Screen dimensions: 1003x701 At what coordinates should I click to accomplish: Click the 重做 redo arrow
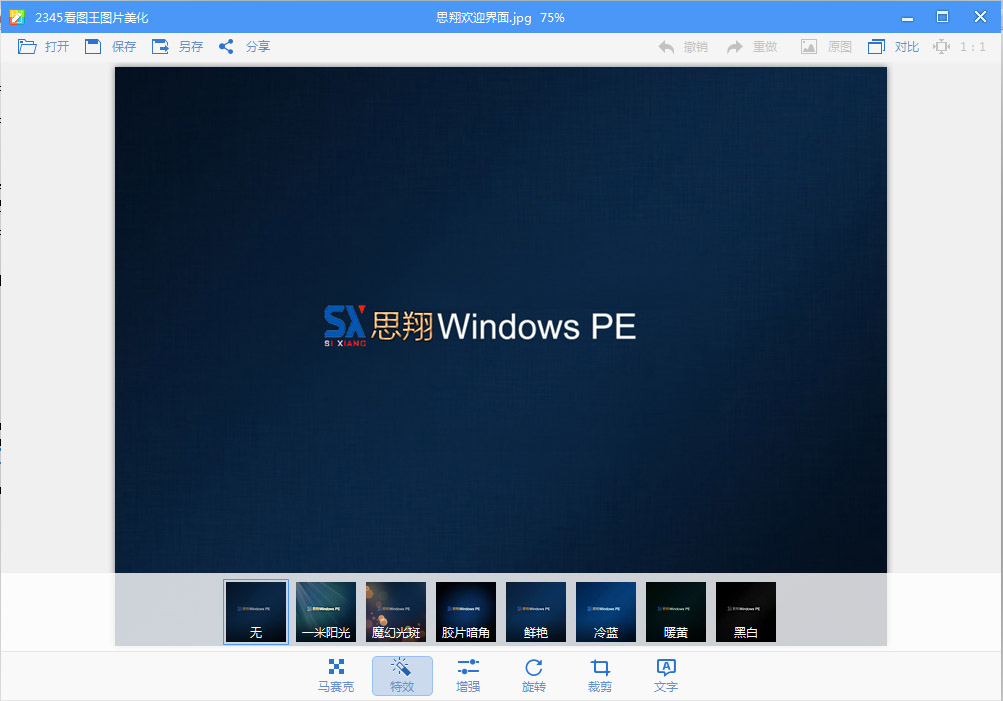pos(734,47)
